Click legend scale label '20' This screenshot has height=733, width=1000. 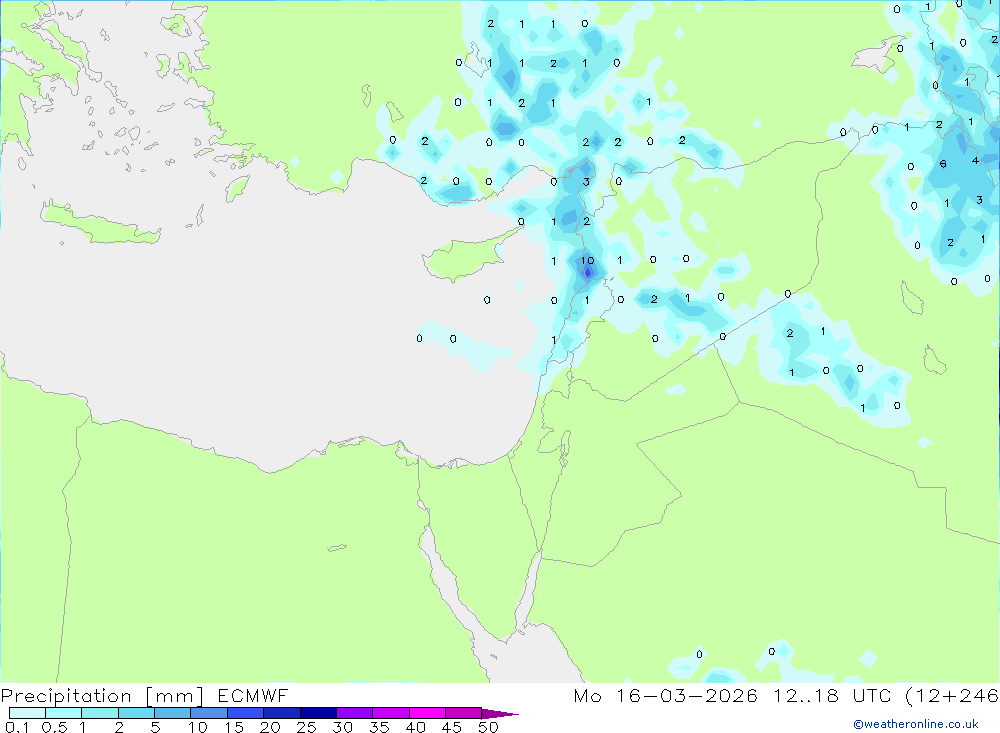click(270, 727)
